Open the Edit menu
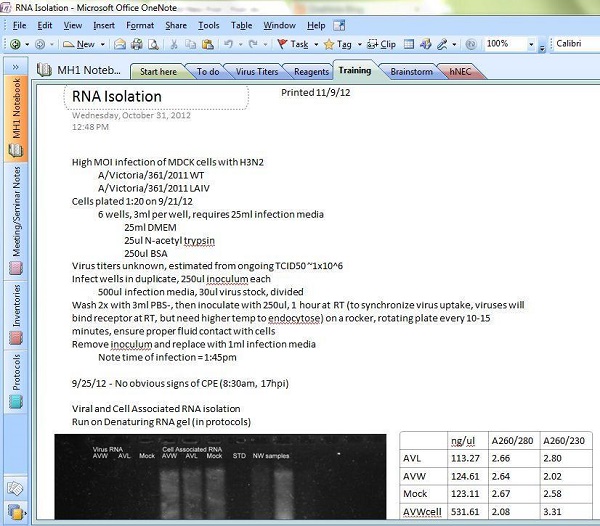 (x=44, y=25)
